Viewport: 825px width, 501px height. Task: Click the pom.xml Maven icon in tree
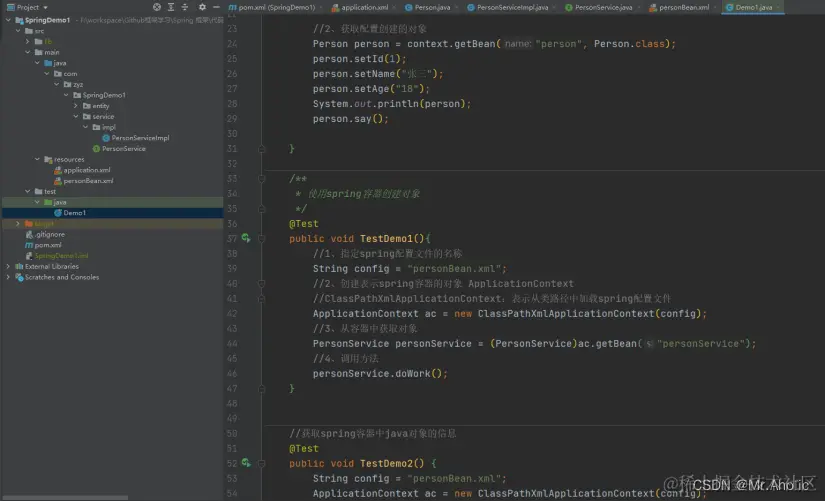[29, 245]
